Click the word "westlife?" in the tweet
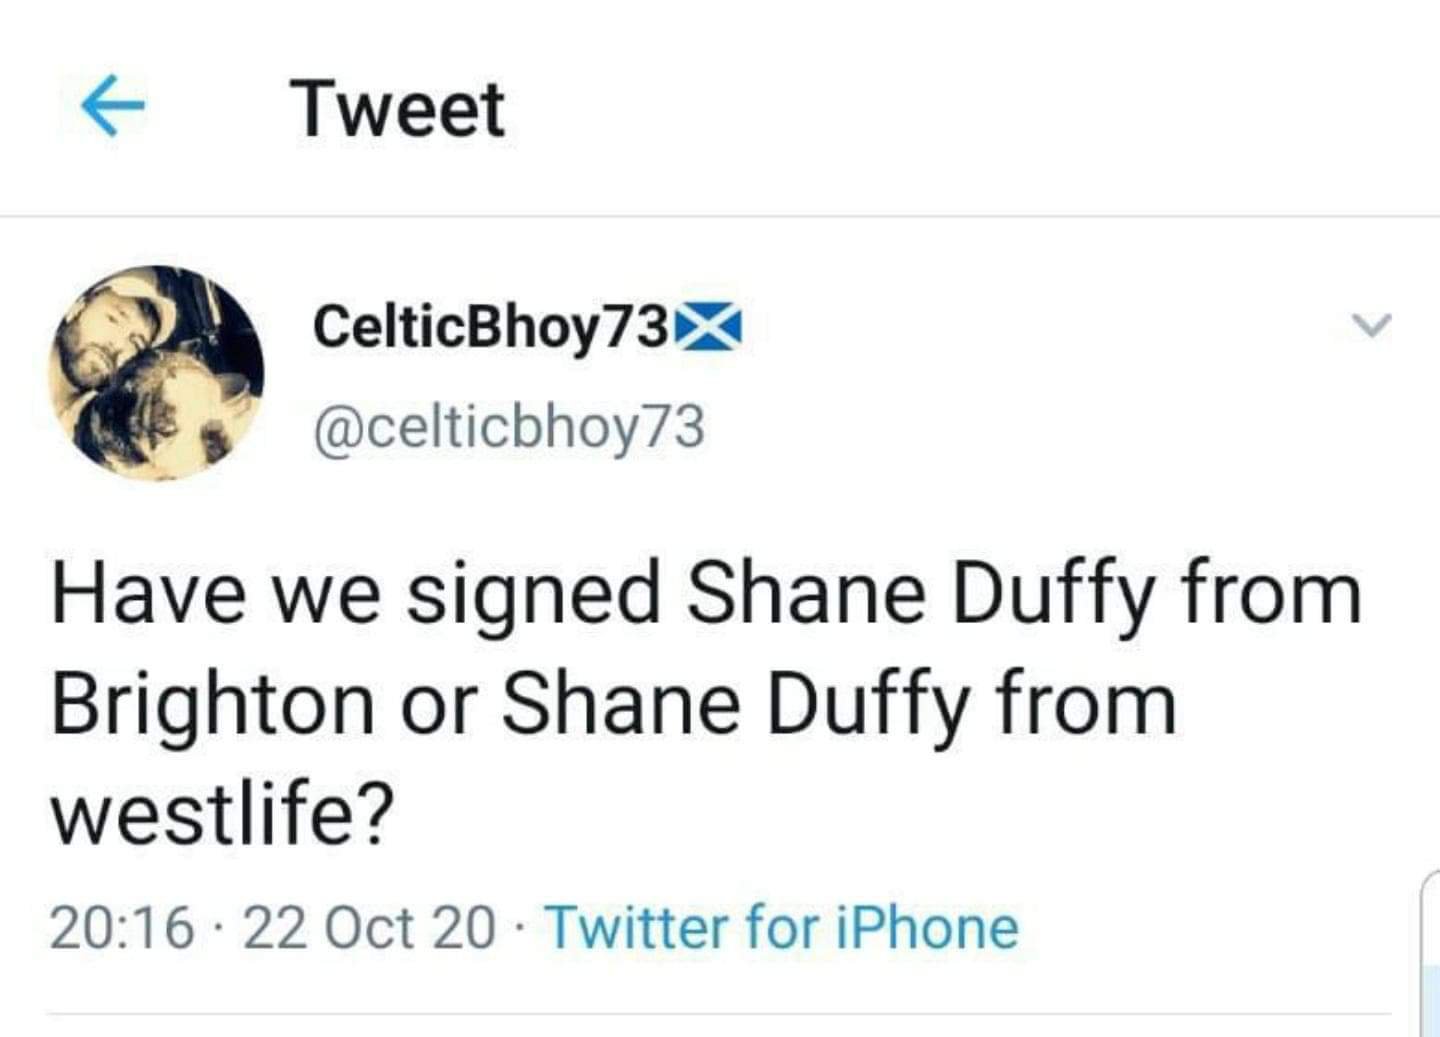The height and width of the screenshot is (1037, 1440). coord(223,815)
